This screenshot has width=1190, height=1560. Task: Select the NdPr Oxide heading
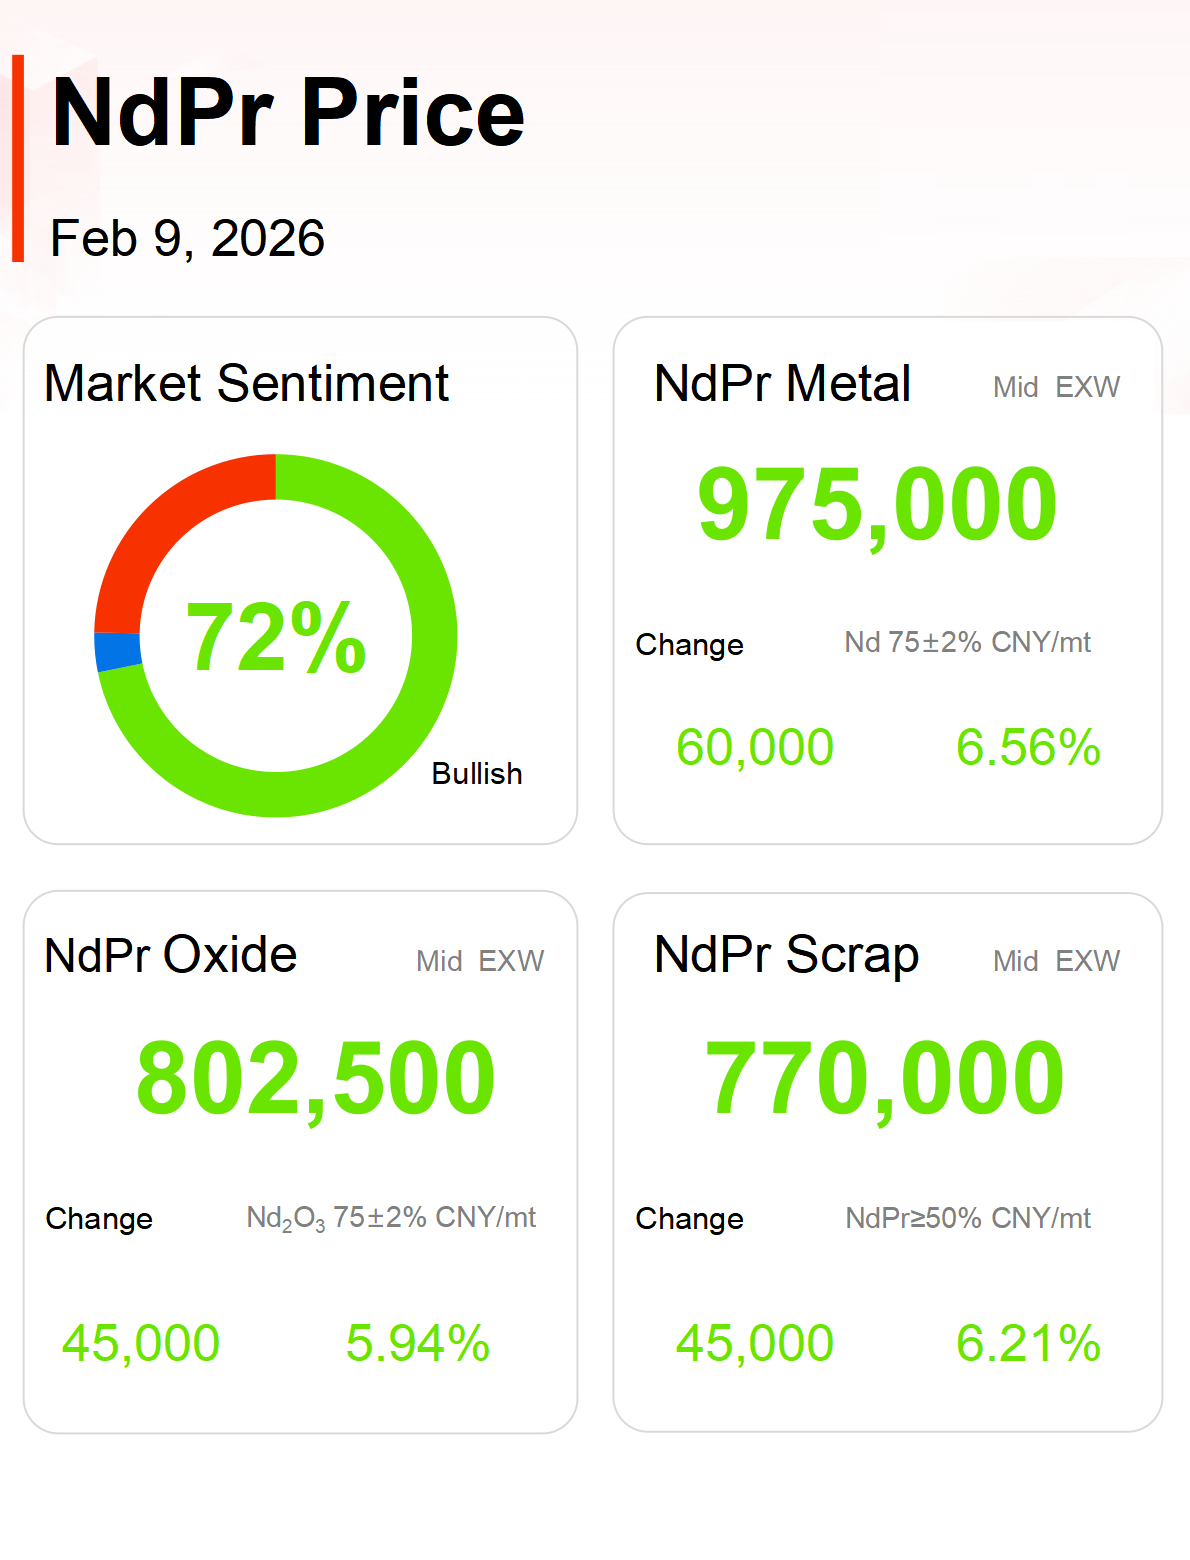click(x=171, y=955)
